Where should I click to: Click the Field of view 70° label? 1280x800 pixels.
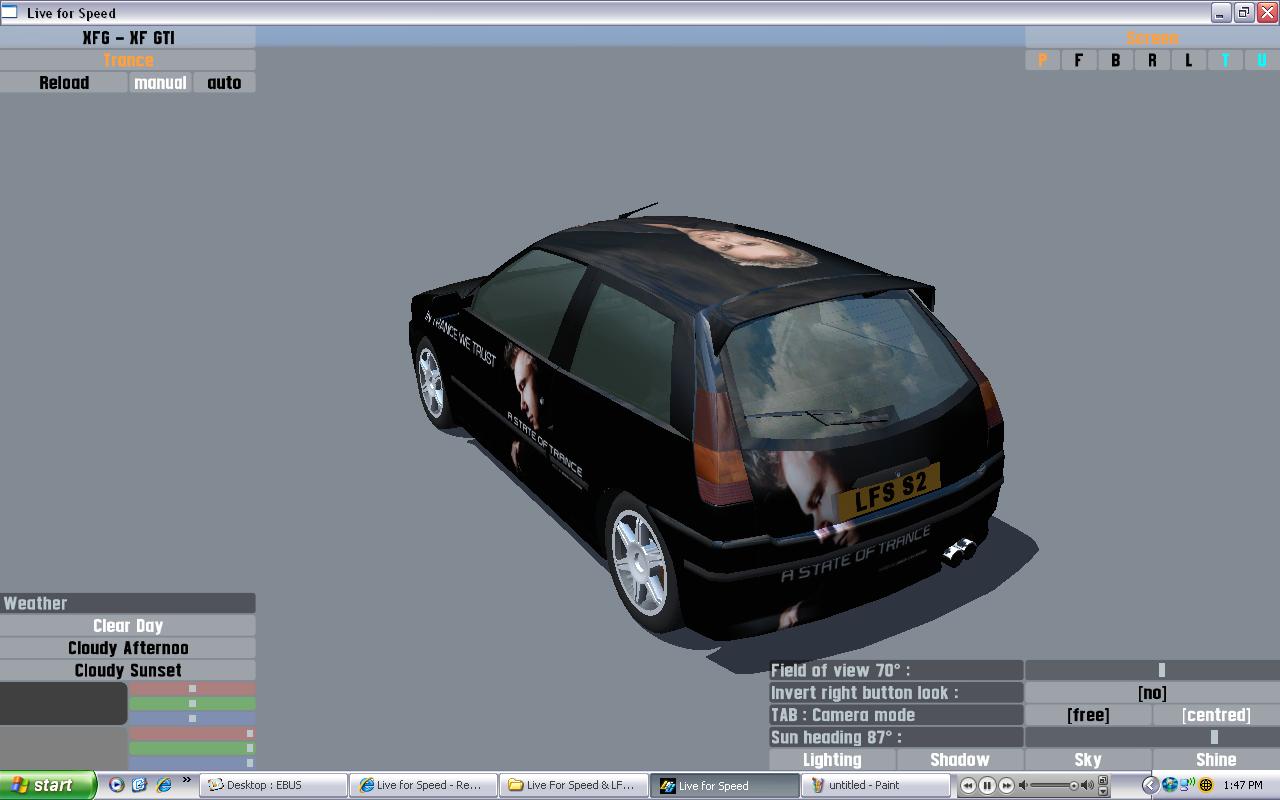[896, 670]
